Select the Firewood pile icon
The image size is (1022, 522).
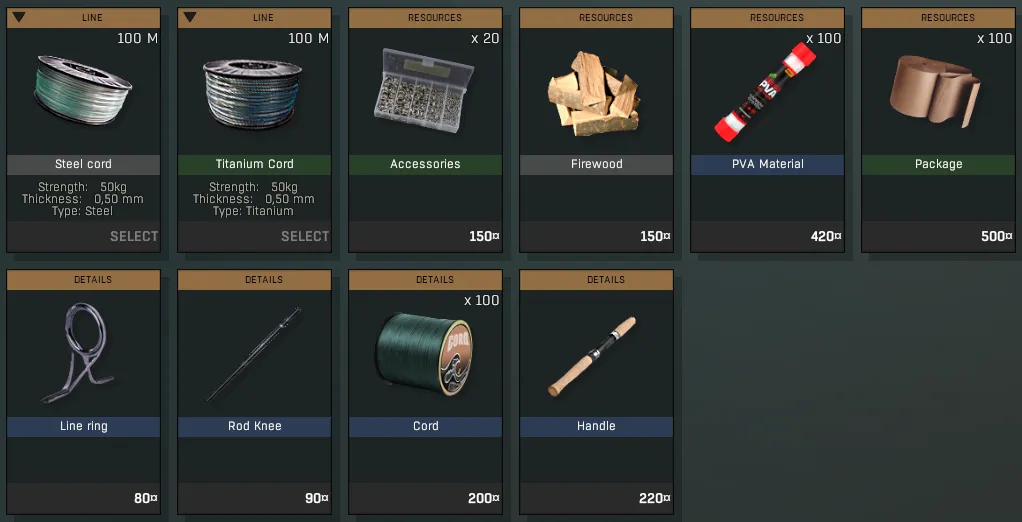point(593,94)
